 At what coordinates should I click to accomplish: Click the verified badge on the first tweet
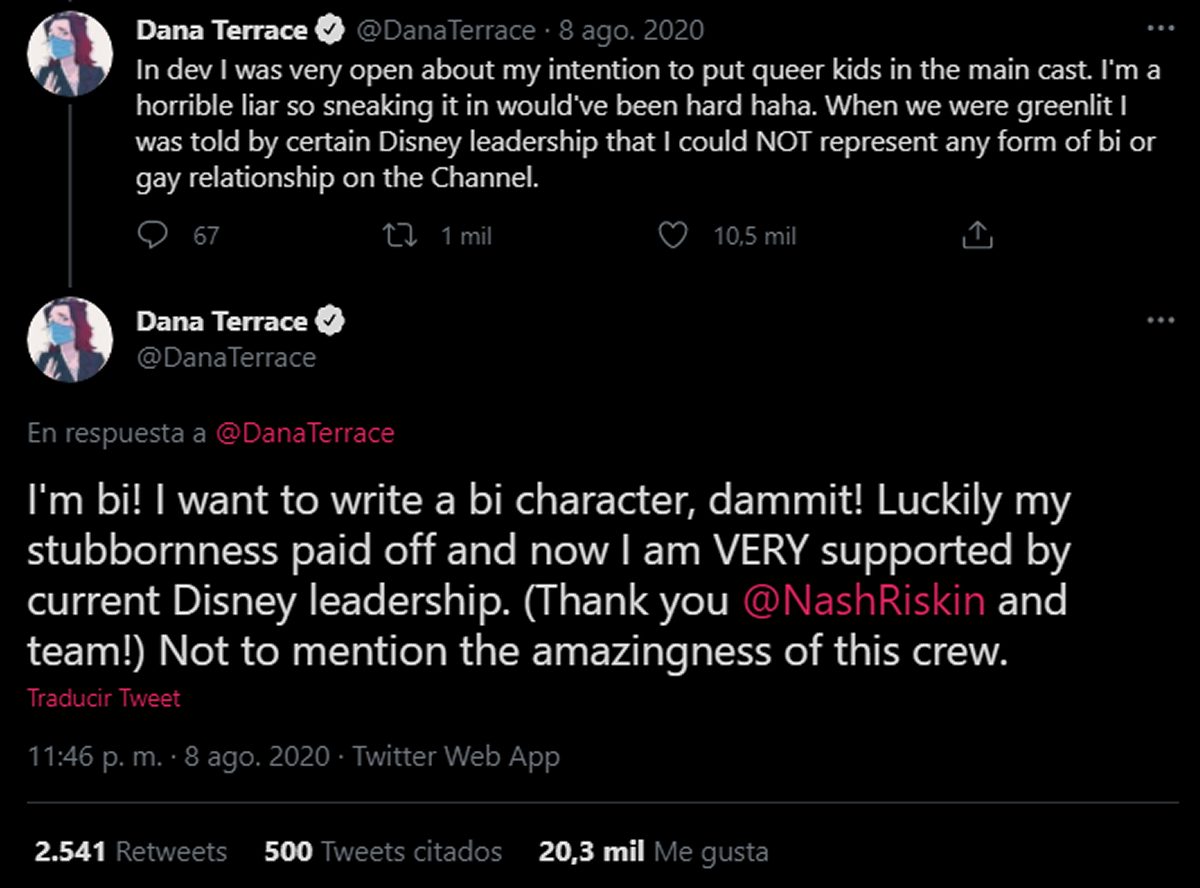[329, 31]
